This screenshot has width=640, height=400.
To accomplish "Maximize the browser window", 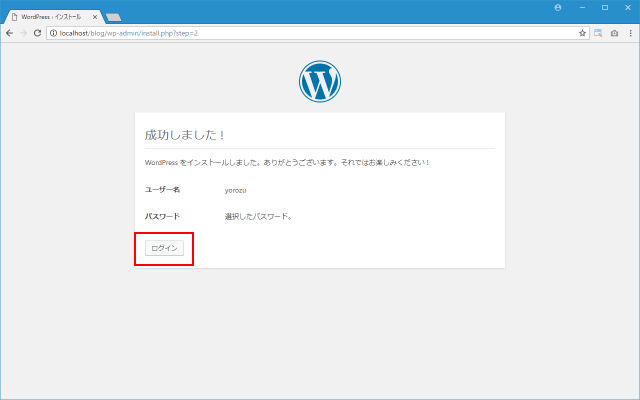I will 605,7.
